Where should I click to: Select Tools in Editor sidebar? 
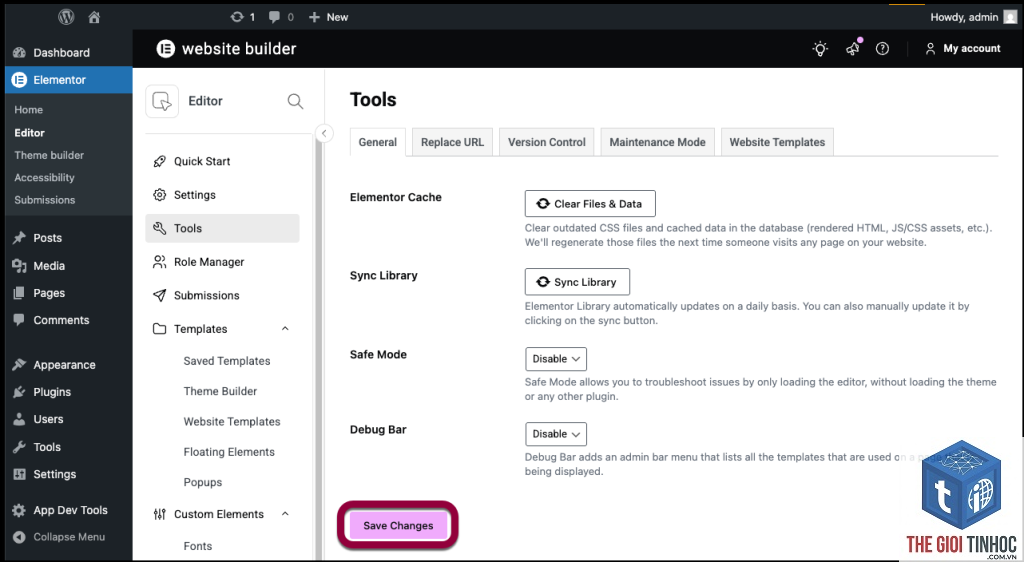222,228
